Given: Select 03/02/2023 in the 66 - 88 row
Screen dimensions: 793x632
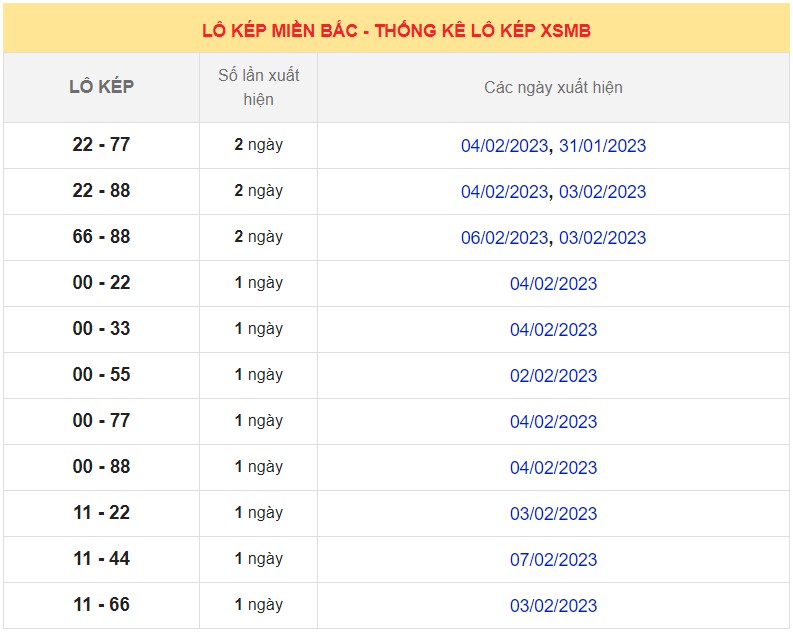Looking at the screenshot, I should 602,238.
